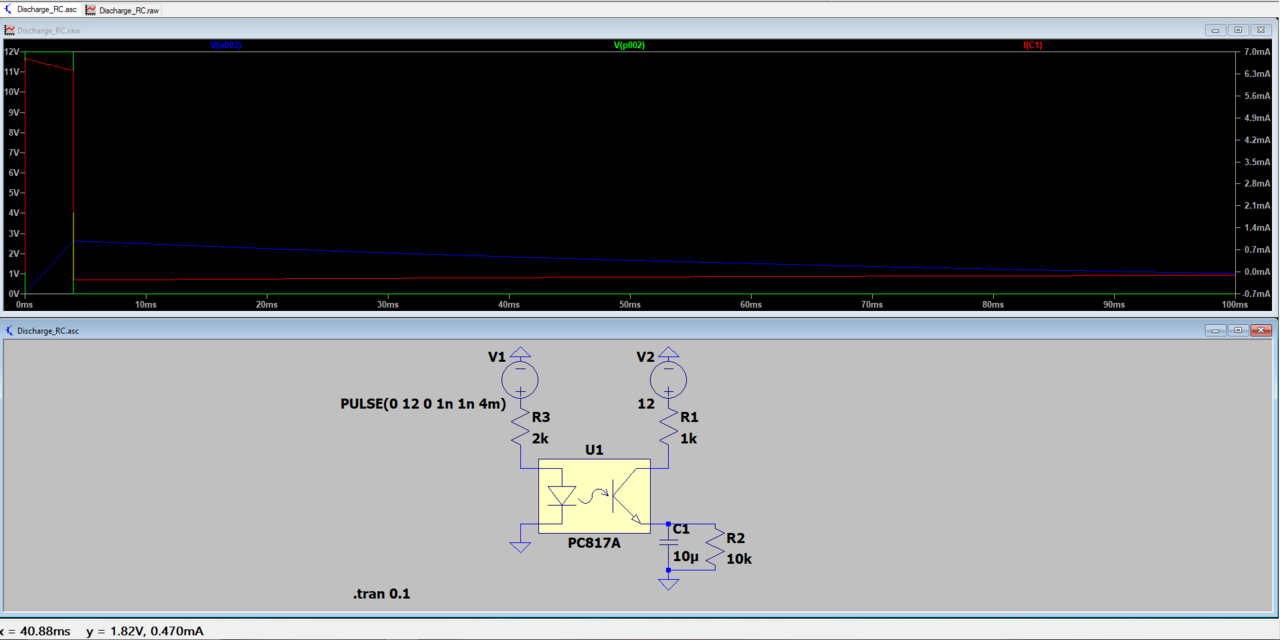Switch to the Discharge_RC.asc tab
Screen dimensions: 1280x640
pyautogui.click(x=40, y=9)
